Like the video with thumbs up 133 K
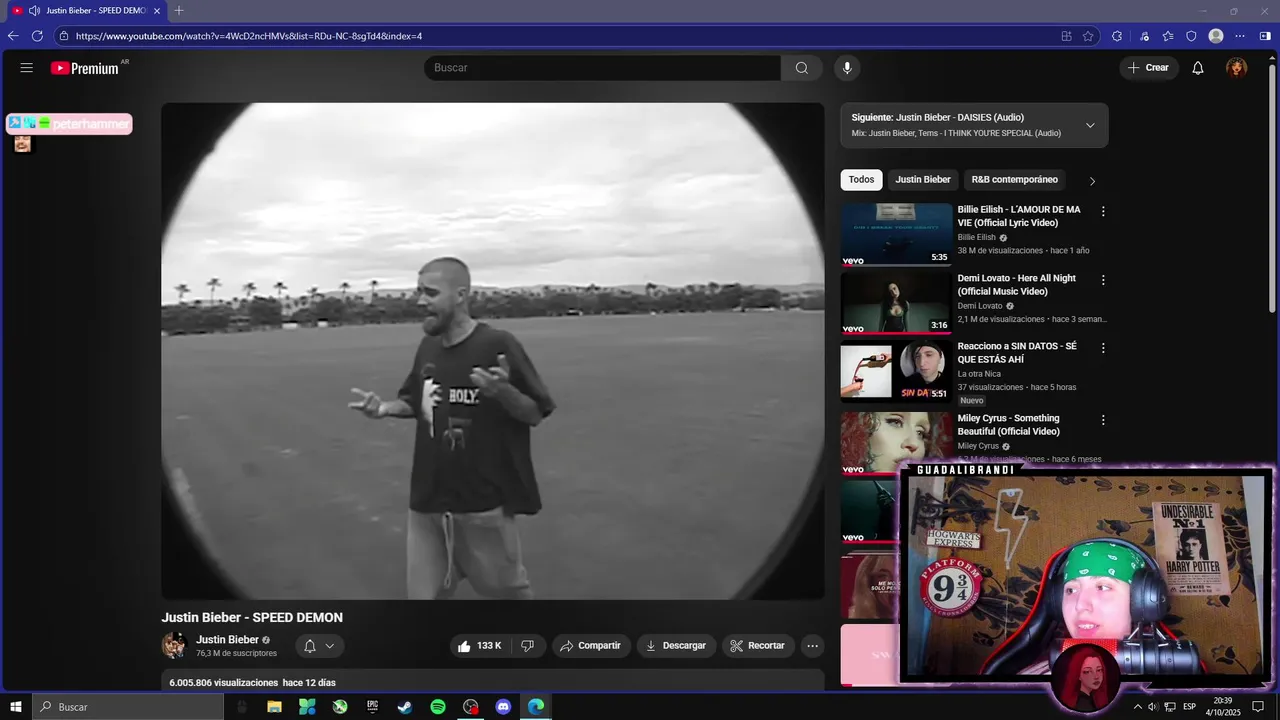 480,646
